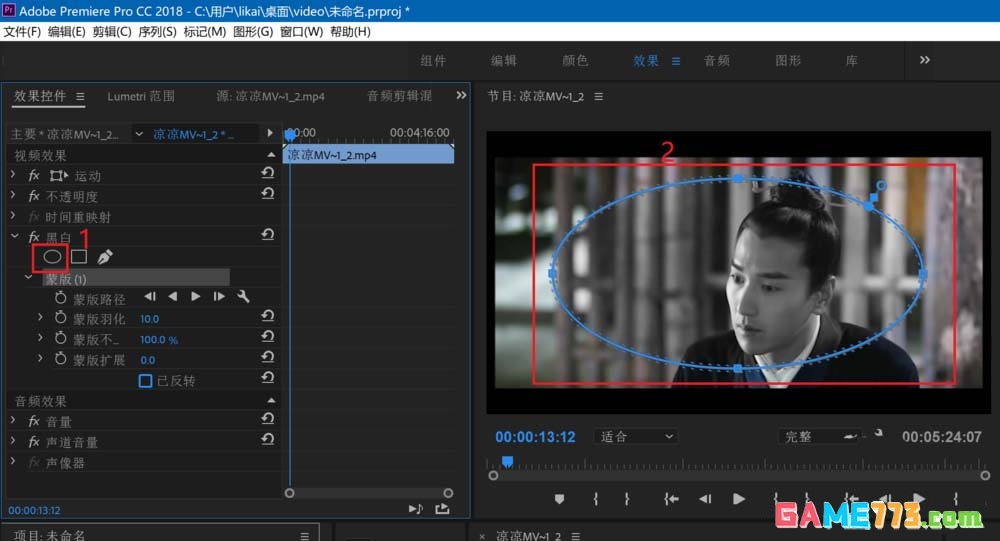The image size is (1000, 541).
Task: Track mask backward one frame
Action: point(150,296)
